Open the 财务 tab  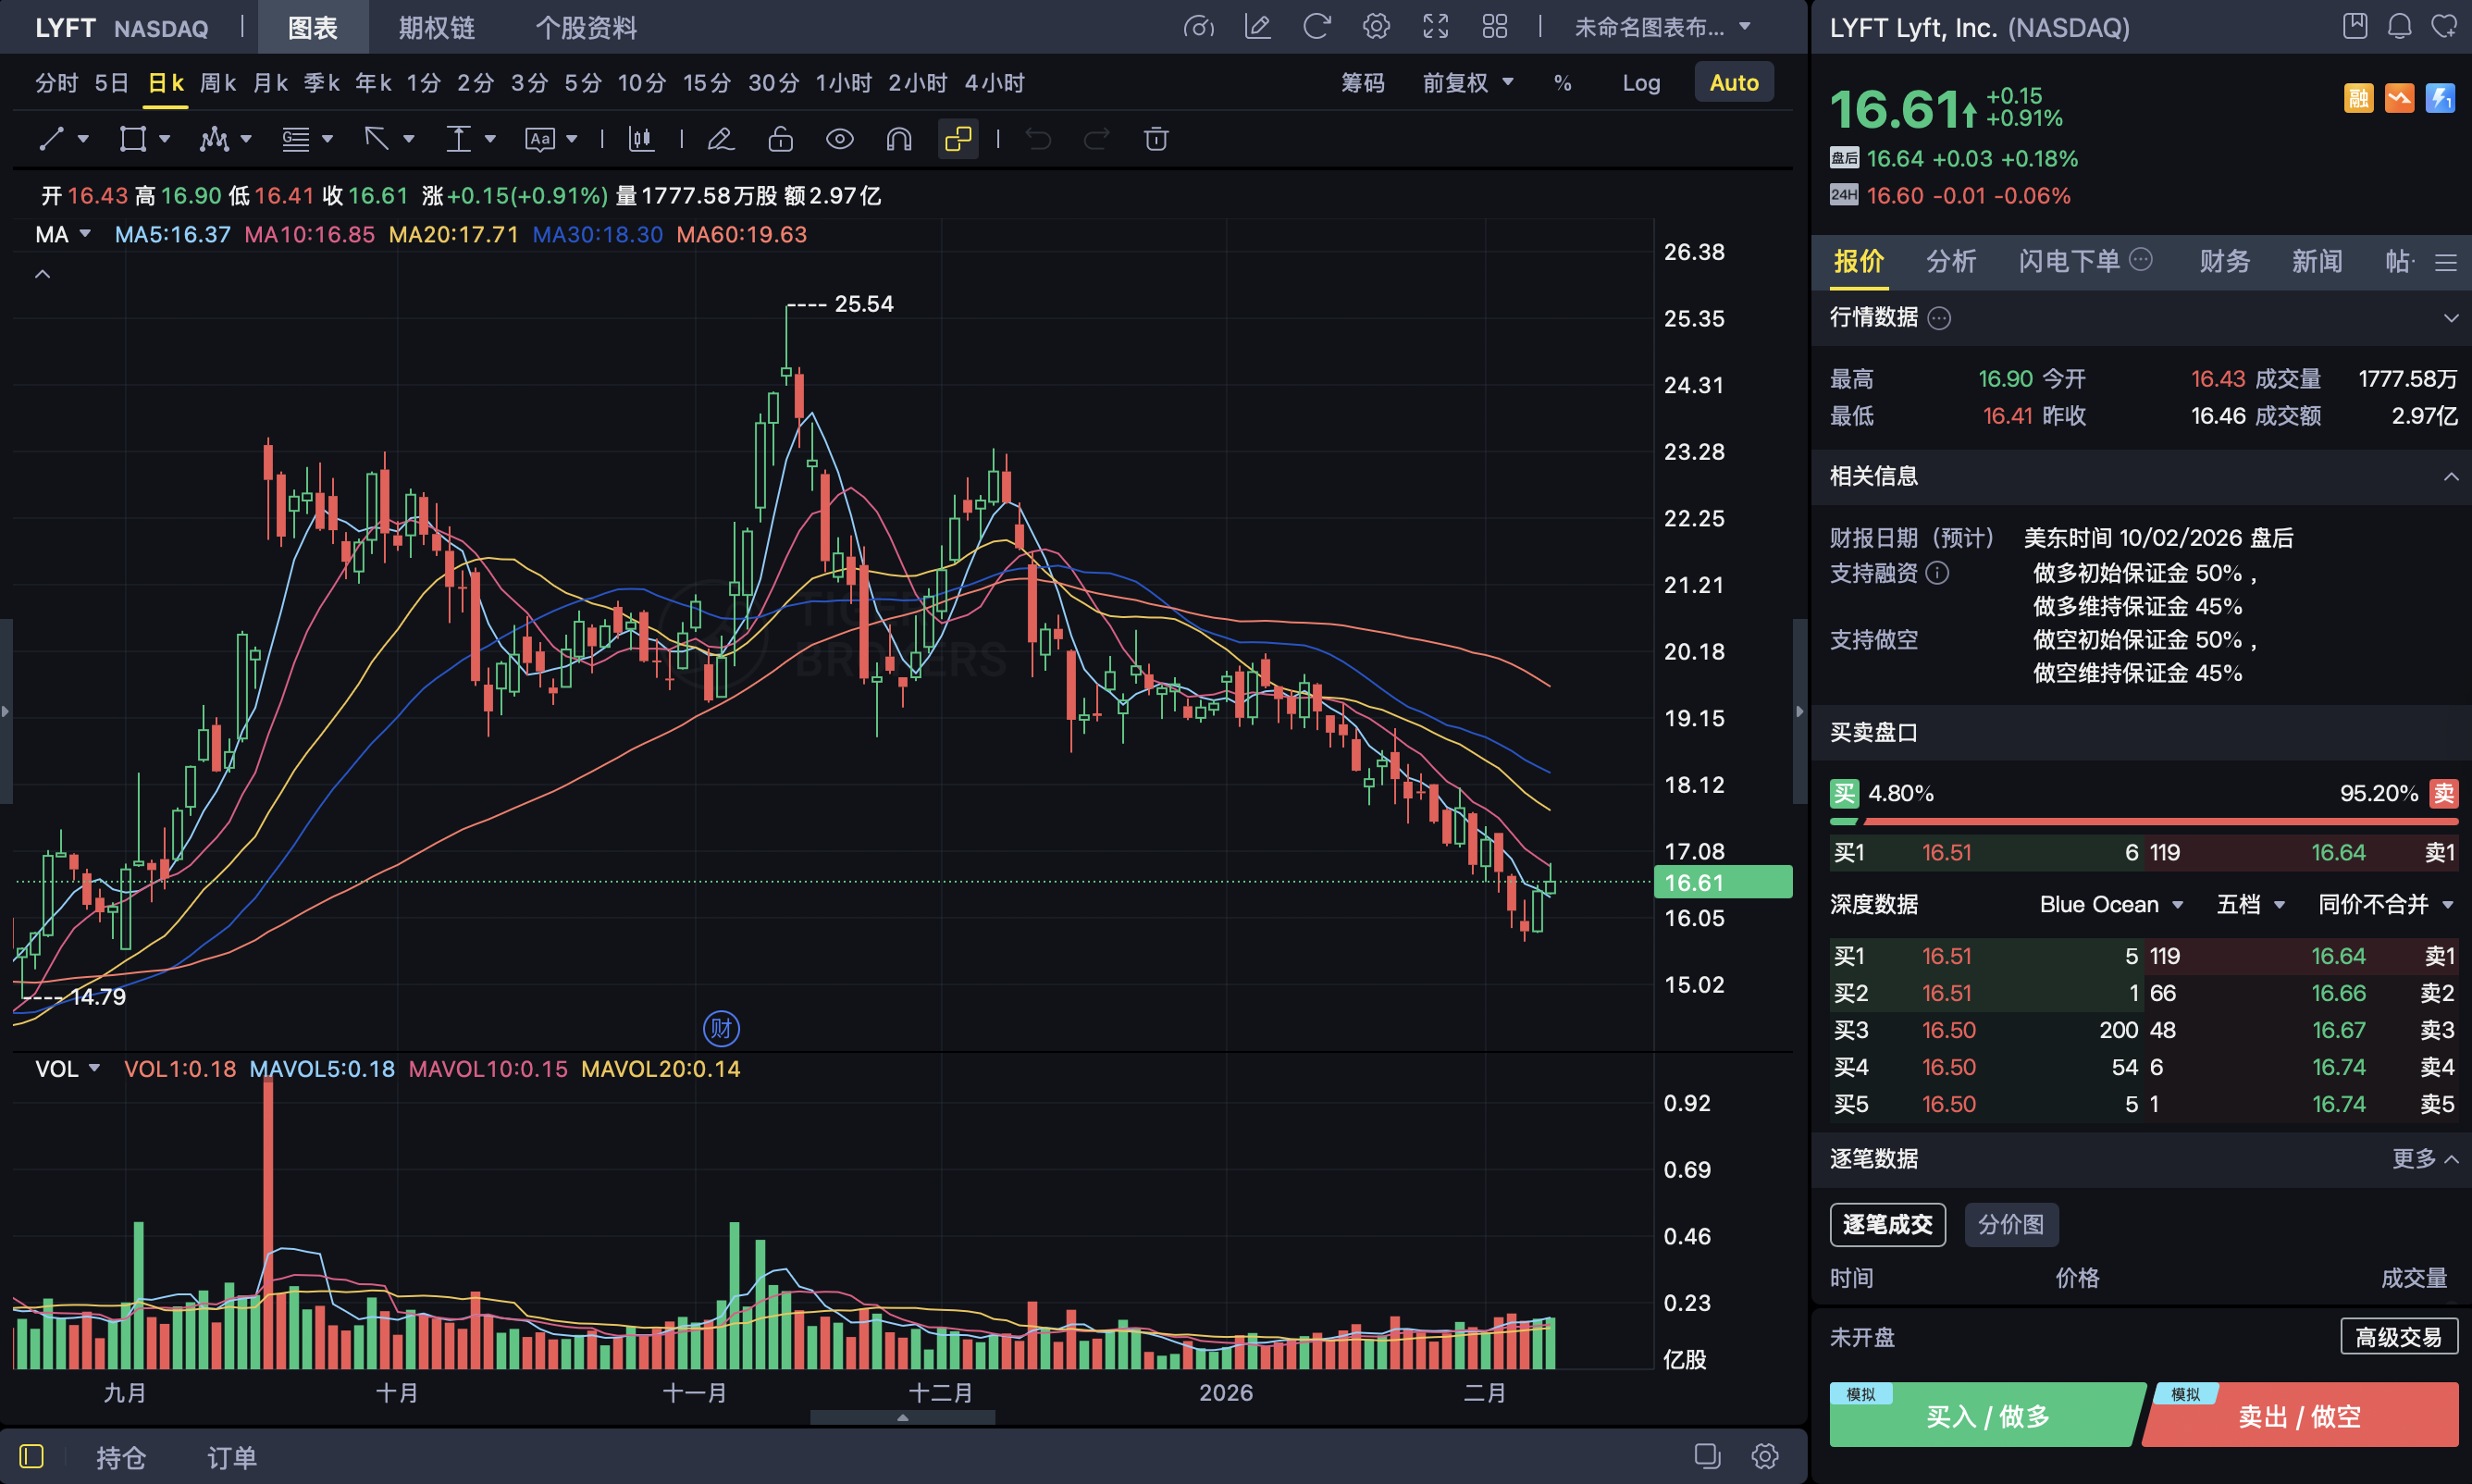tap(2223, 261)
